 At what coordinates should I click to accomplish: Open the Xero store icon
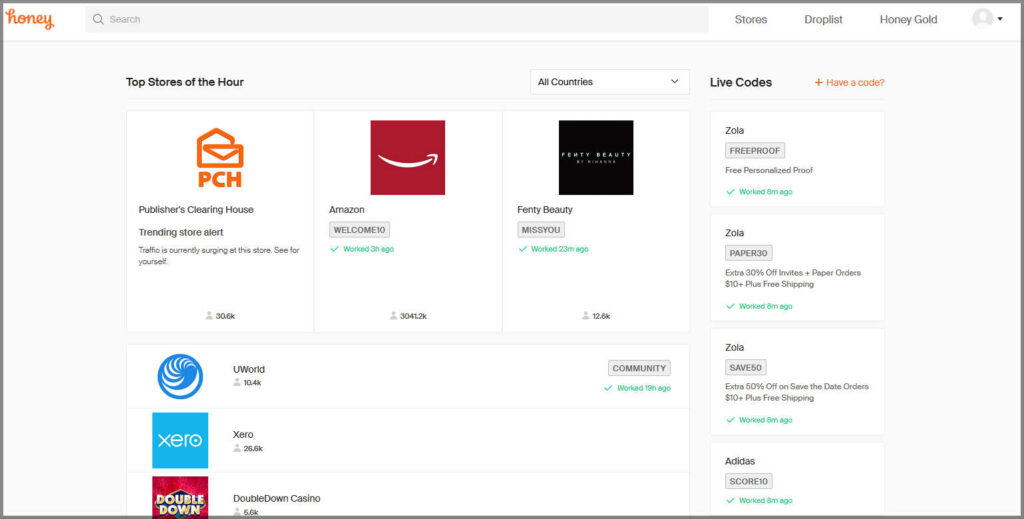[x=180, y=440]
